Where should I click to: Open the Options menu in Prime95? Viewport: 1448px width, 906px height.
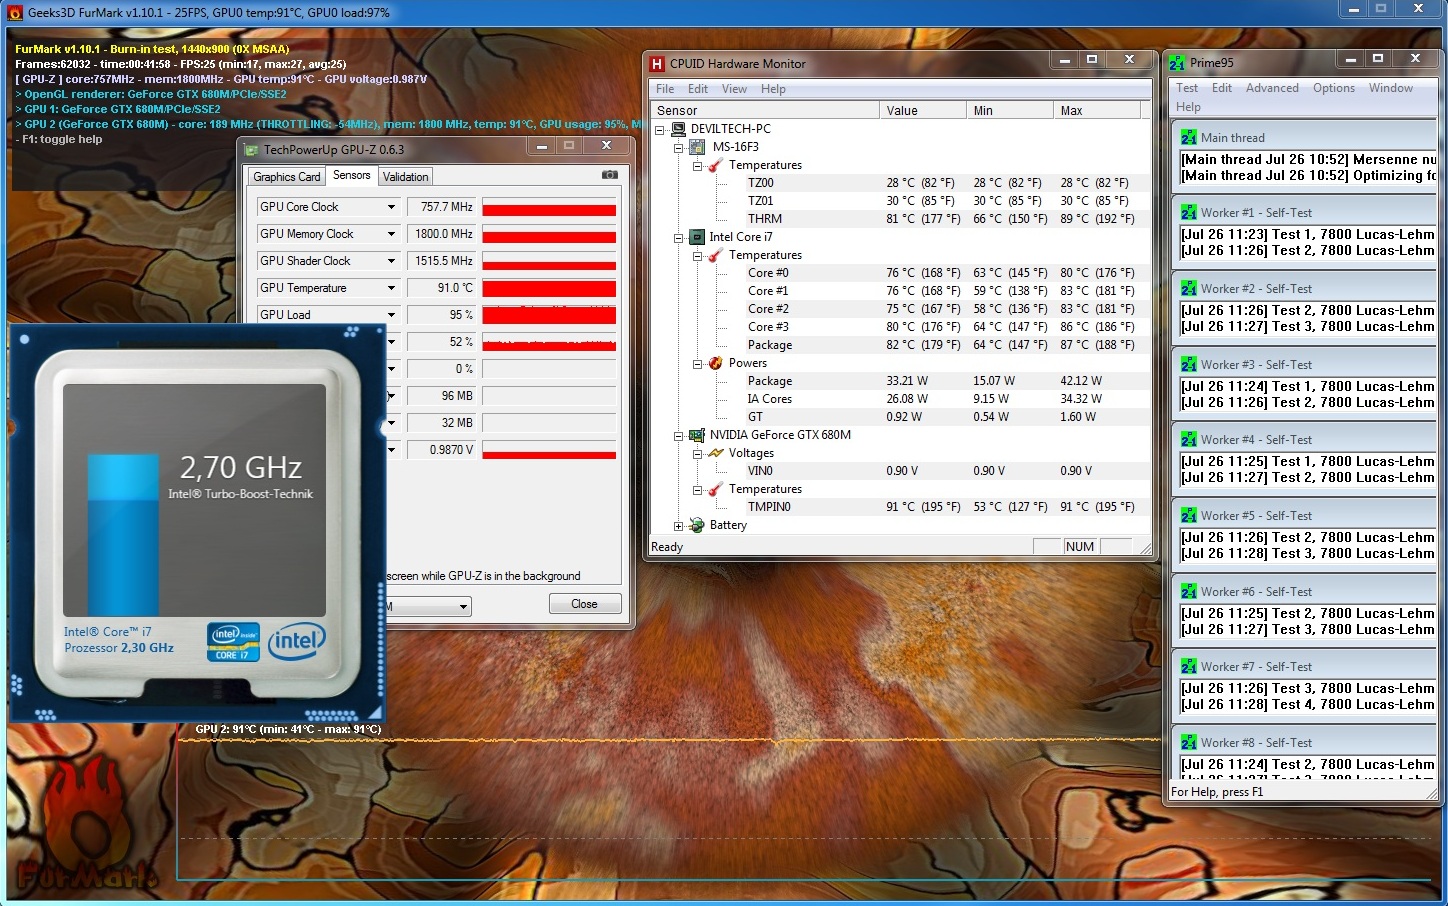(1334, 88)
